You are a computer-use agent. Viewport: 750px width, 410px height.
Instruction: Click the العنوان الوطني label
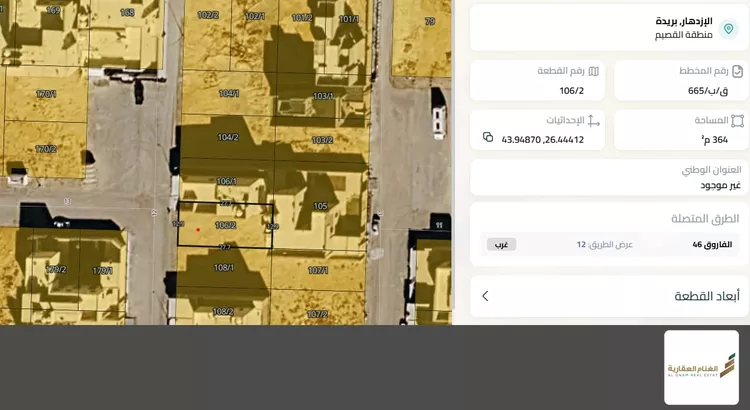pos(711,170)
